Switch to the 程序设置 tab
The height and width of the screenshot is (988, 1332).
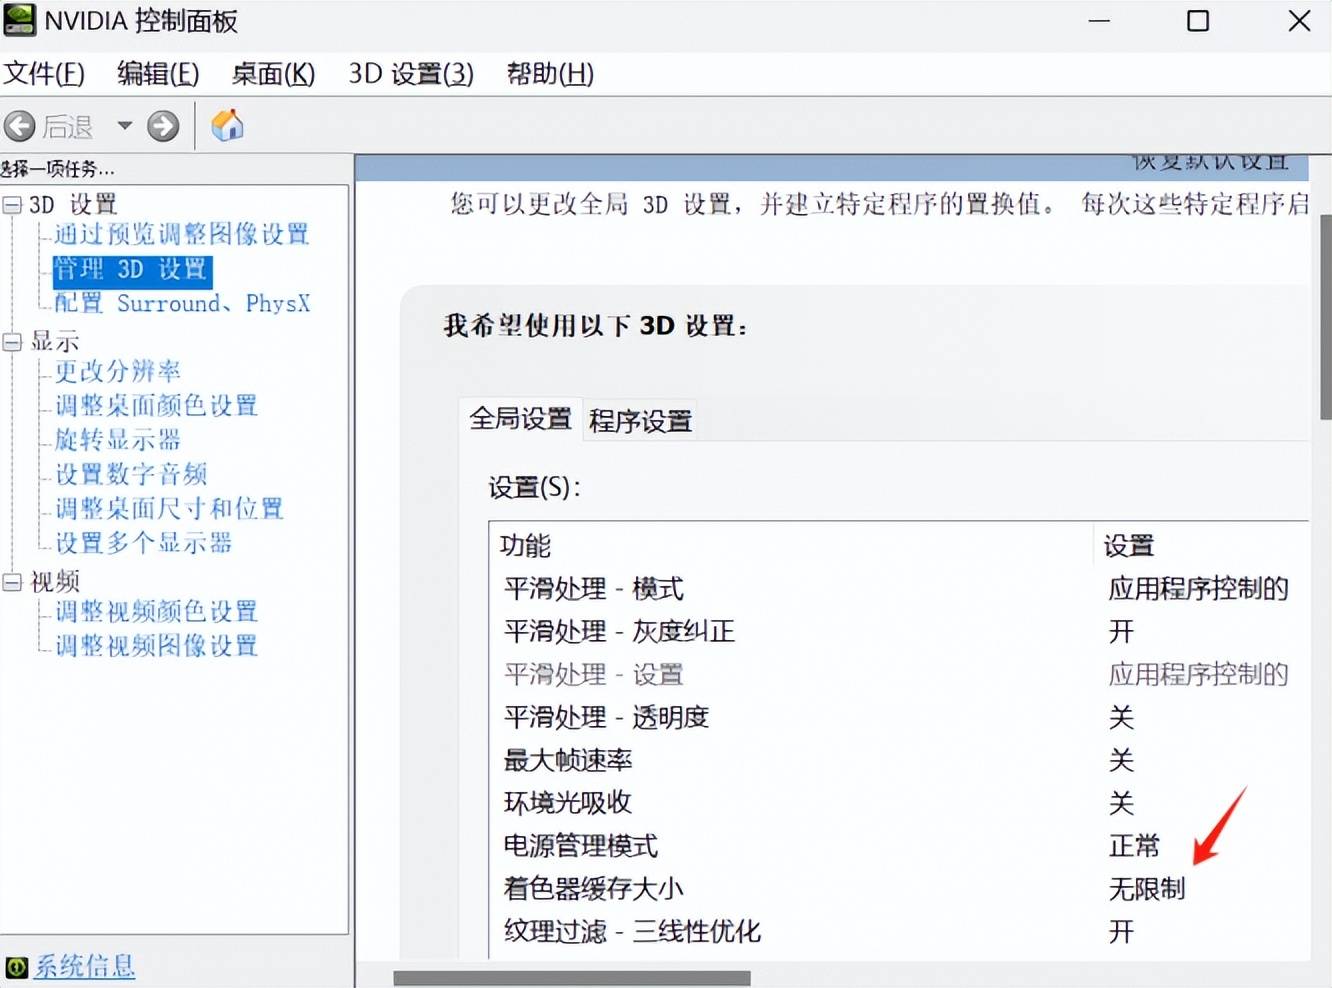pyautogui.click(x=640, y=421)
